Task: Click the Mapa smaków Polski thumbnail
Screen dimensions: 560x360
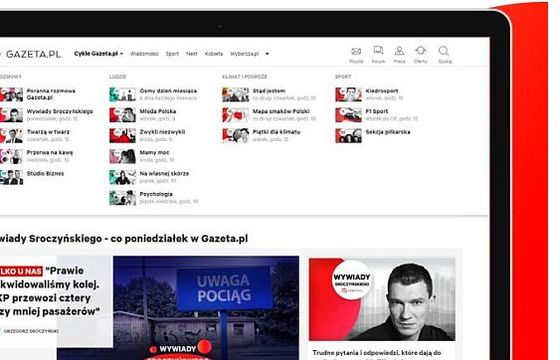Action: (x=235, y=115)
